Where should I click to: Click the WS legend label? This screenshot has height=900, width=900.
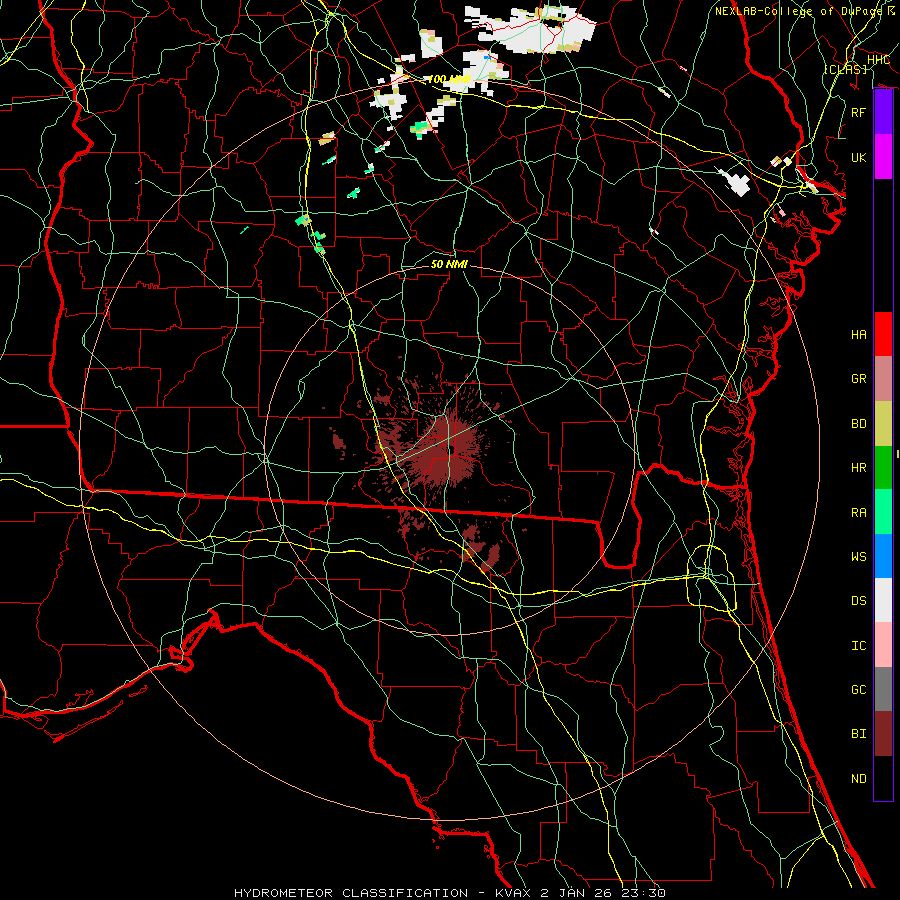click(859, 556)
